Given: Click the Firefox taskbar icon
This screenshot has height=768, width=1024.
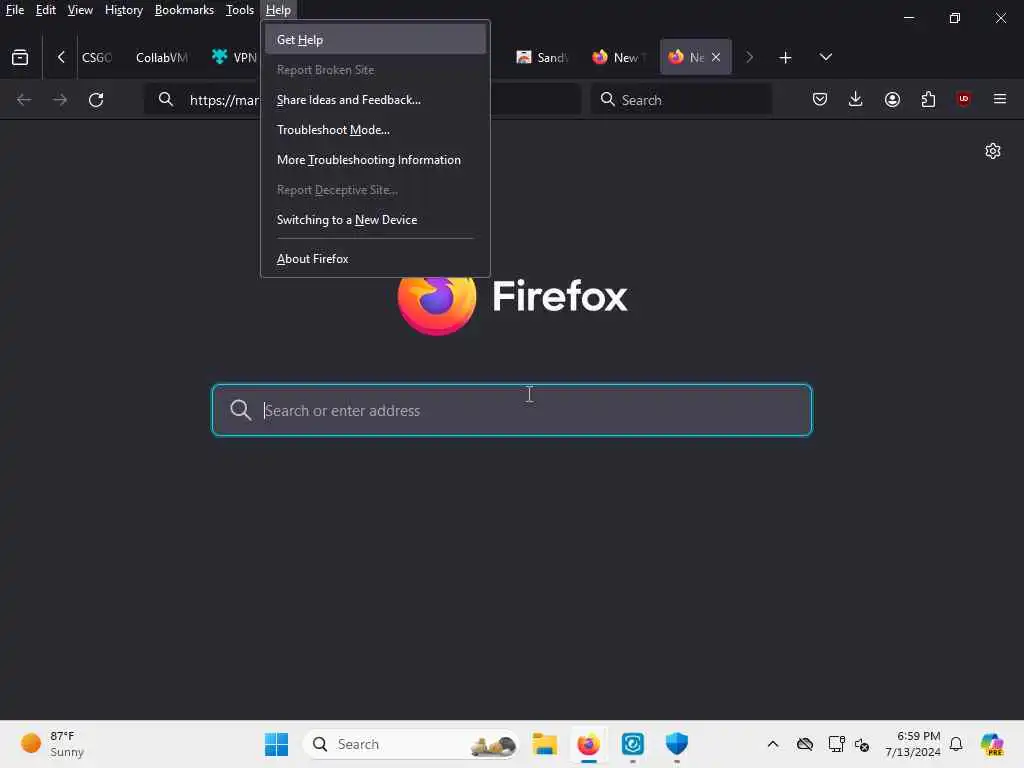Looking at the screenshot, I should coord(588,744).
